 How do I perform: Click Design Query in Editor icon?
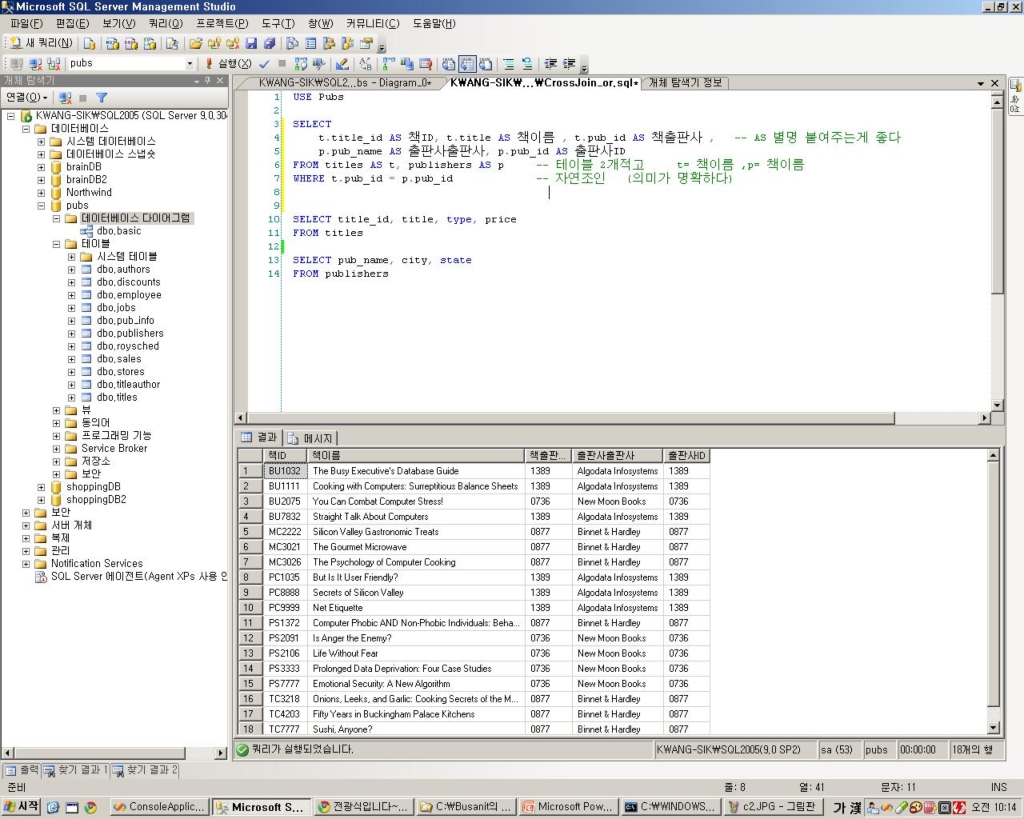point(342,63)
